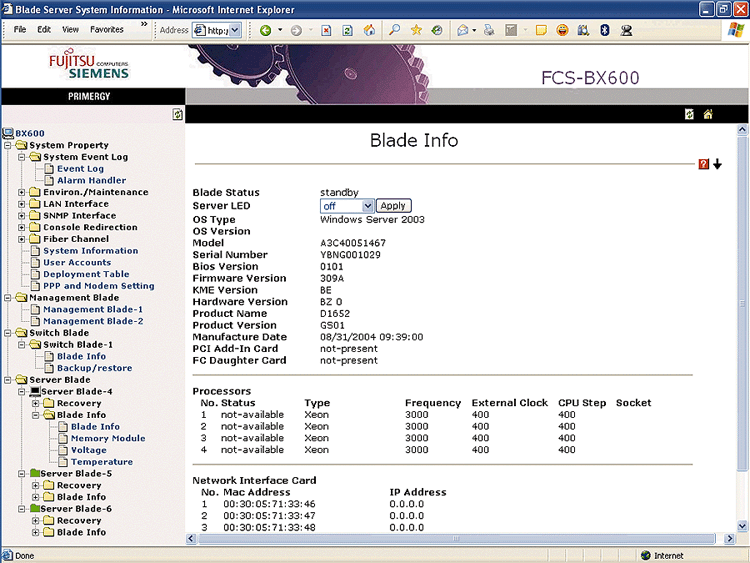Viewport: 750px width, 563px height.
Task: Click the History toolbar icon
Action: click(437, 31)
